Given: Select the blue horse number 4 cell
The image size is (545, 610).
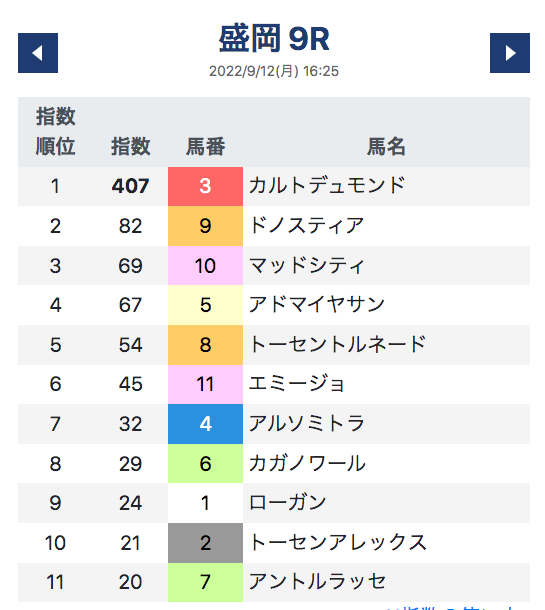Looking at the screenshot, I should click(205, 424).
